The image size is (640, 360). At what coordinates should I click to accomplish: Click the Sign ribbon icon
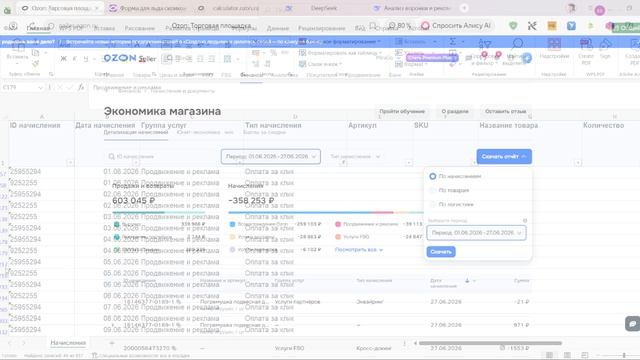(x=605, y=44)
